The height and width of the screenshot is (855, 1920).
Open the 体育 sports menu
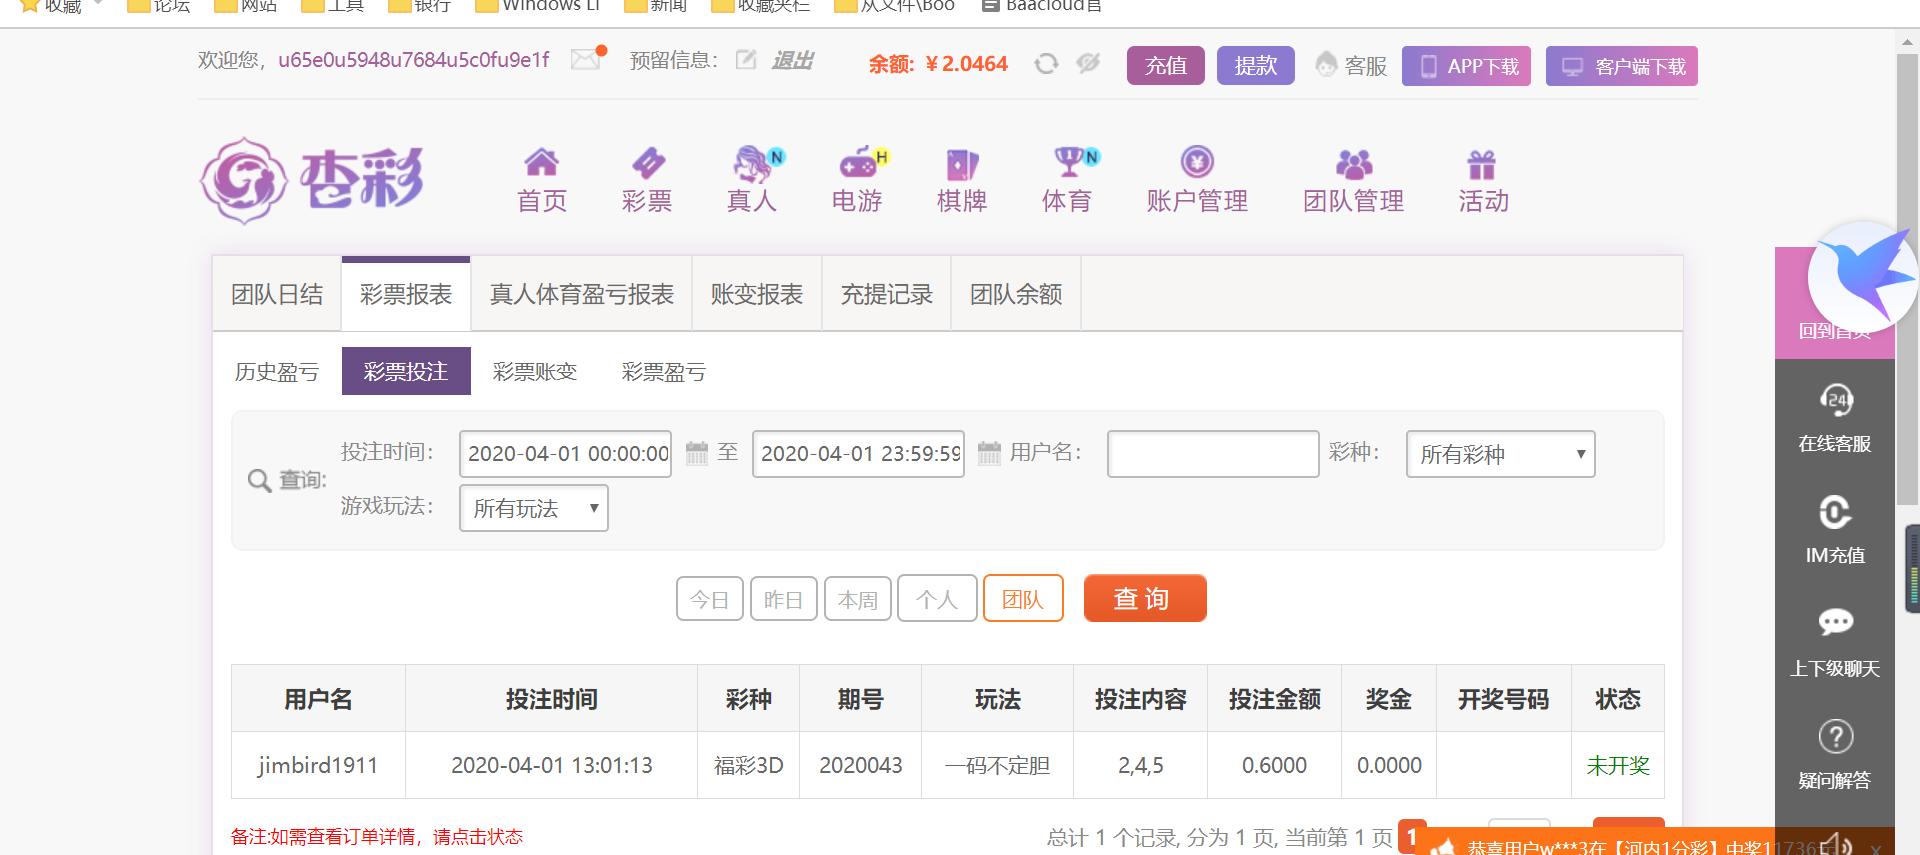tap(1067, 180)
